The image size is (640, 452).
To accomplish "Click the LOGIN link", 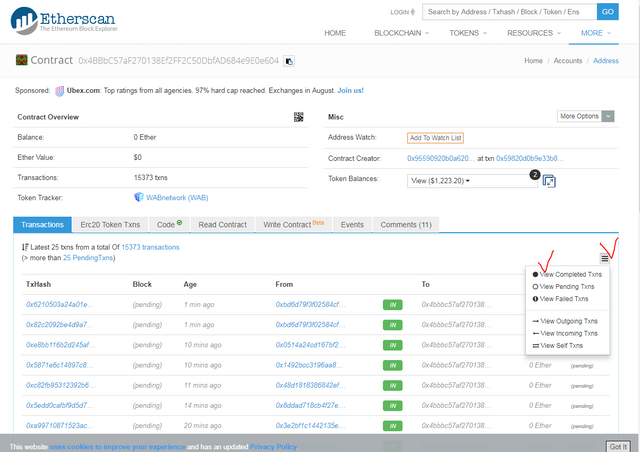I will (x=399, y=12).
